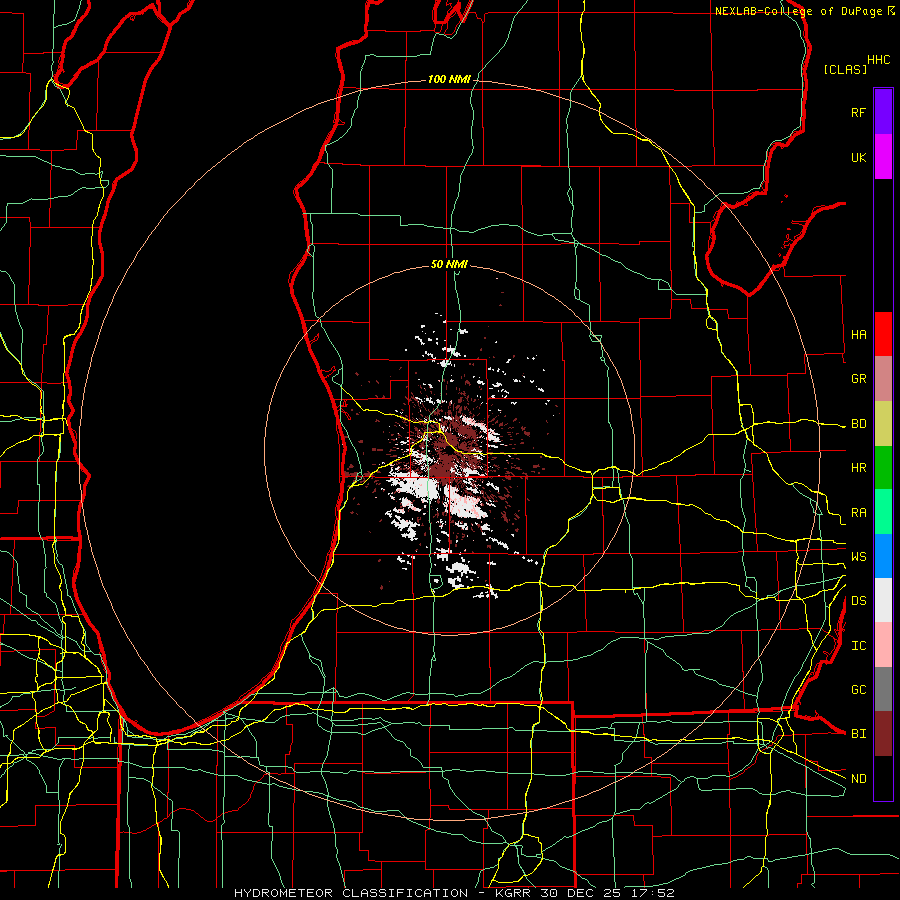Click the GC gray legend color swatch

point(883,689)
